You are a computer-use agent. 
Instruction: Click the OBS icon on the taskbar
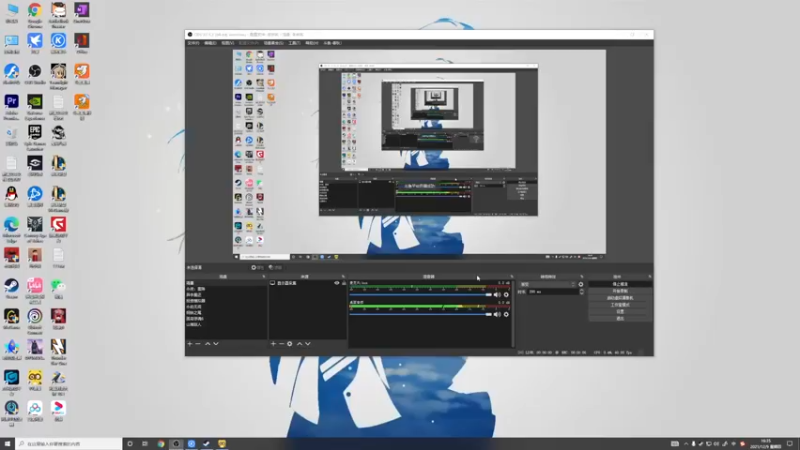[176, 444]
